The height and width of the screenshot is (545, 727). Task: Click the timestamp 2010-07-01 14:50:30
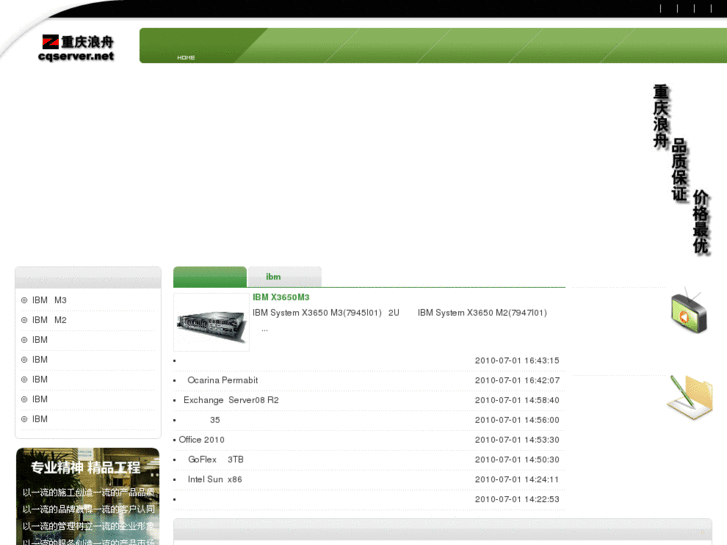coord(517,460)
